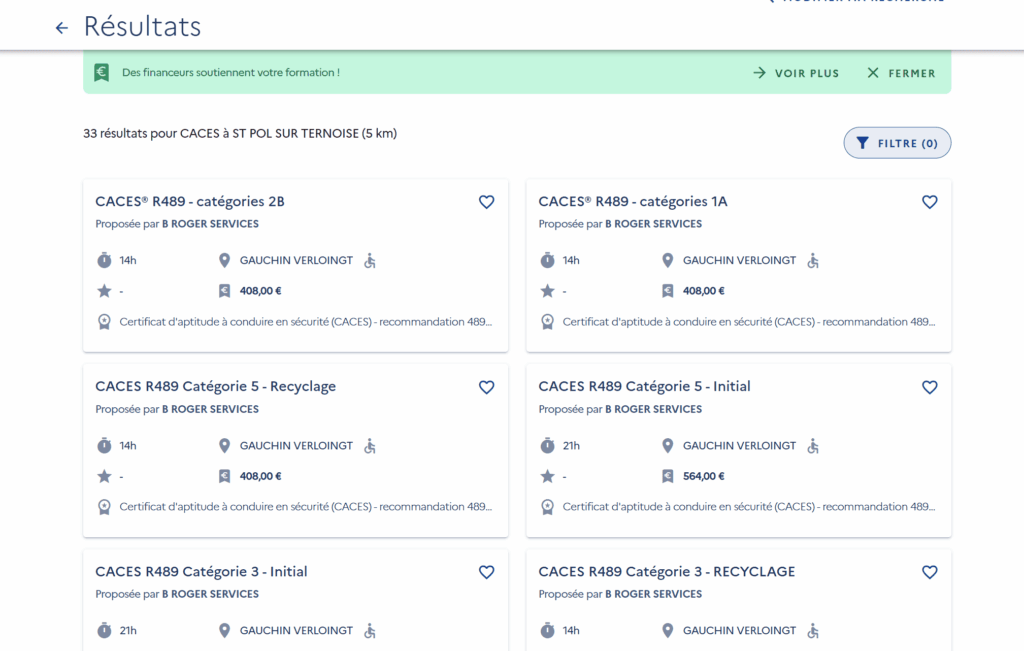Favorite the CACES R489 catégories 1A card
Image resolution: width=1024 pixels, height=651 pixels.
pos(930,202)
